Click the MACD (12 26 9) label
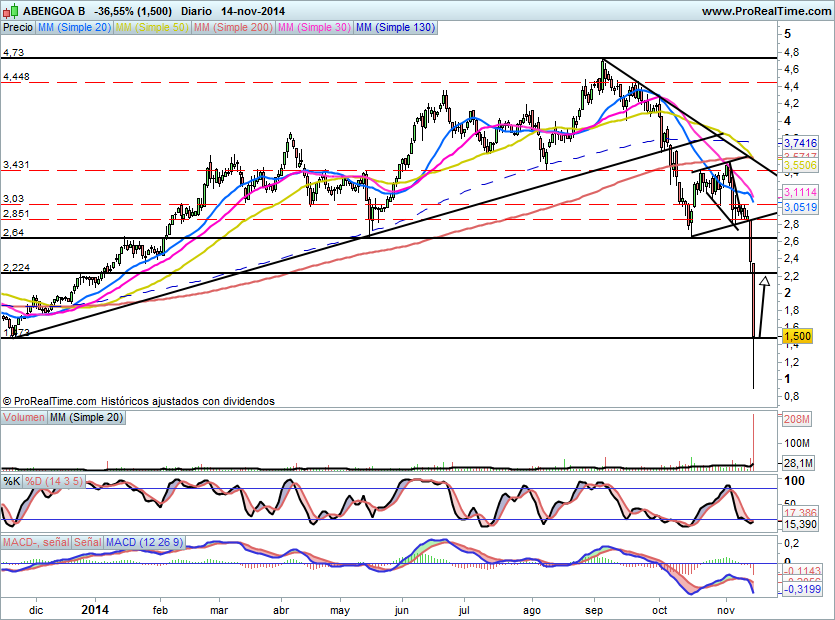 [144, 542]
